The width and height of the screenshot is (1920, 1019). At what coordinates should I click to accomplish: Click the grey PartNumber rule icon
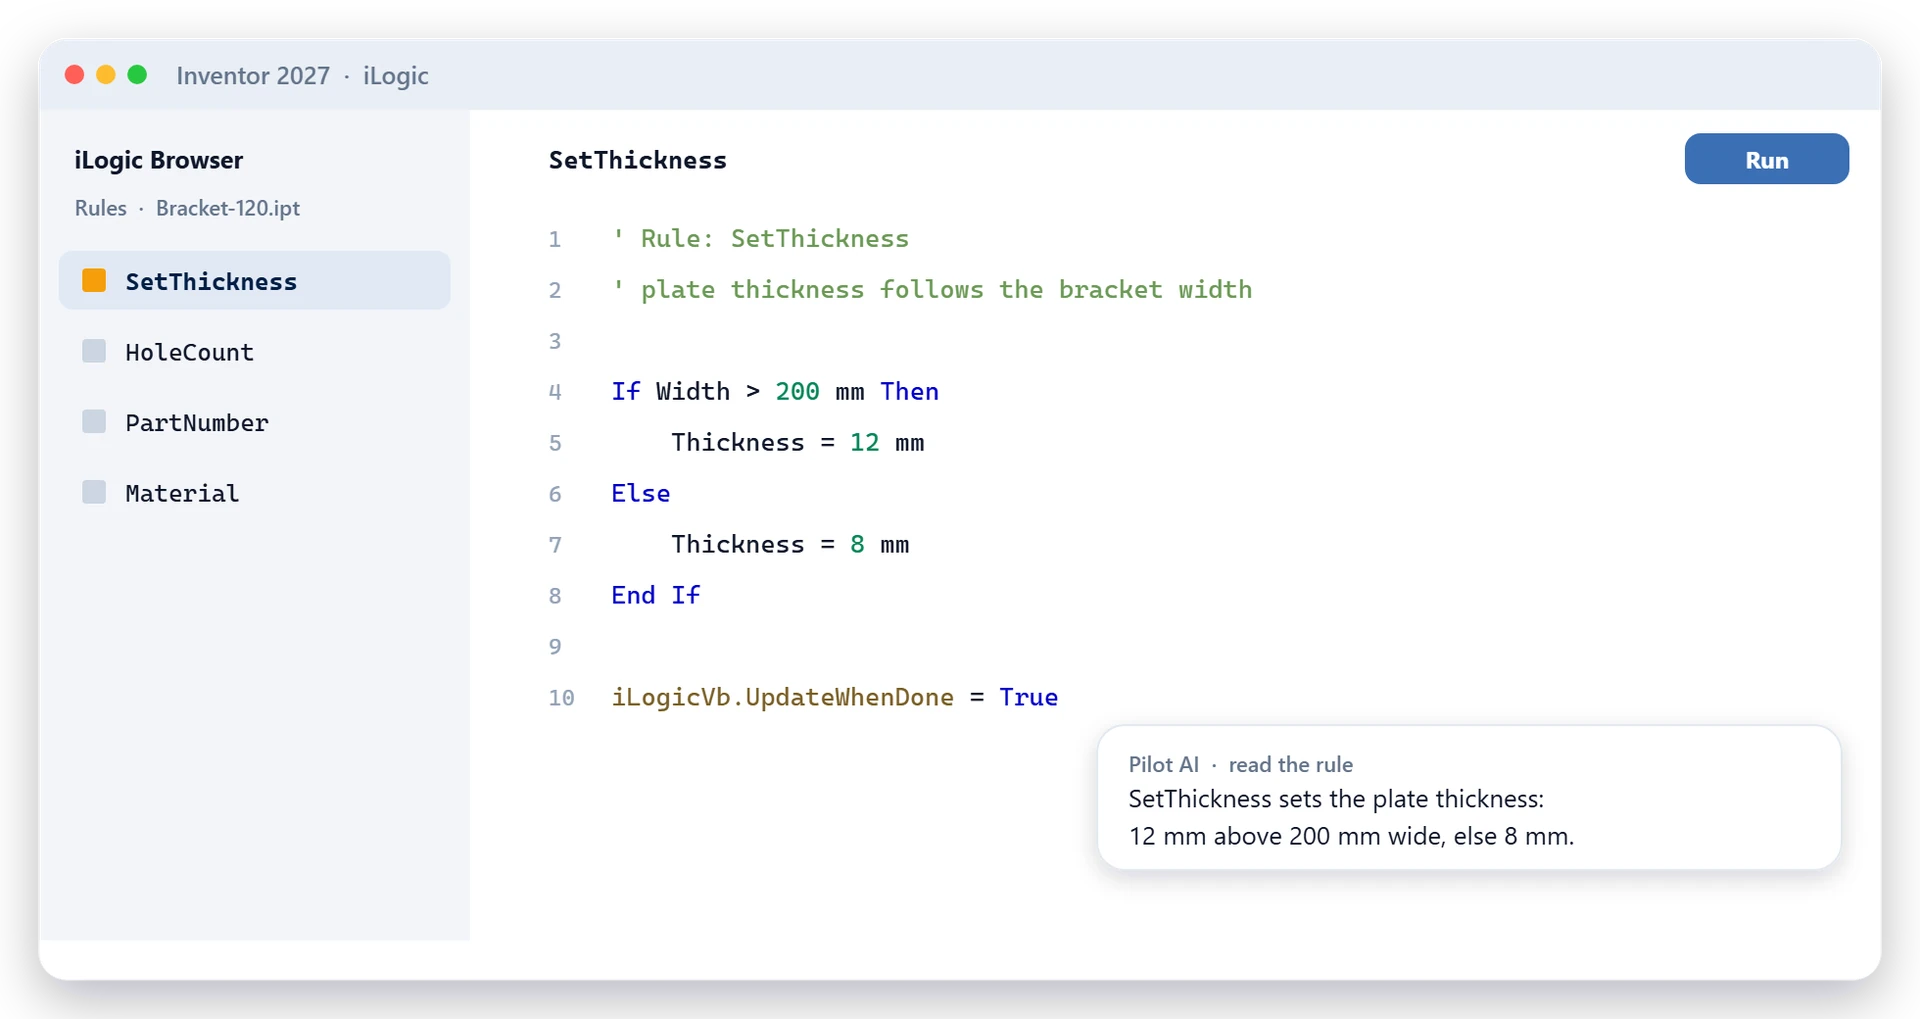(94, 421)
